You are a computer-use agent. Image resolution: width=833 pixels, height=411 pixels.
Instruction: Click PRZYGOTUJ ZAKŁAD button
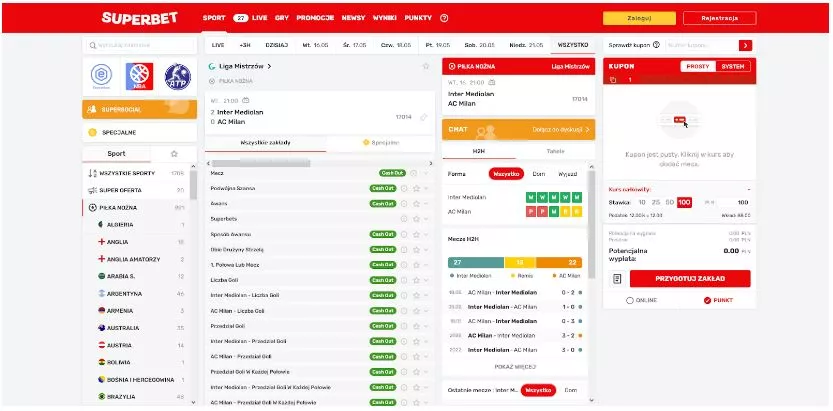690,279
